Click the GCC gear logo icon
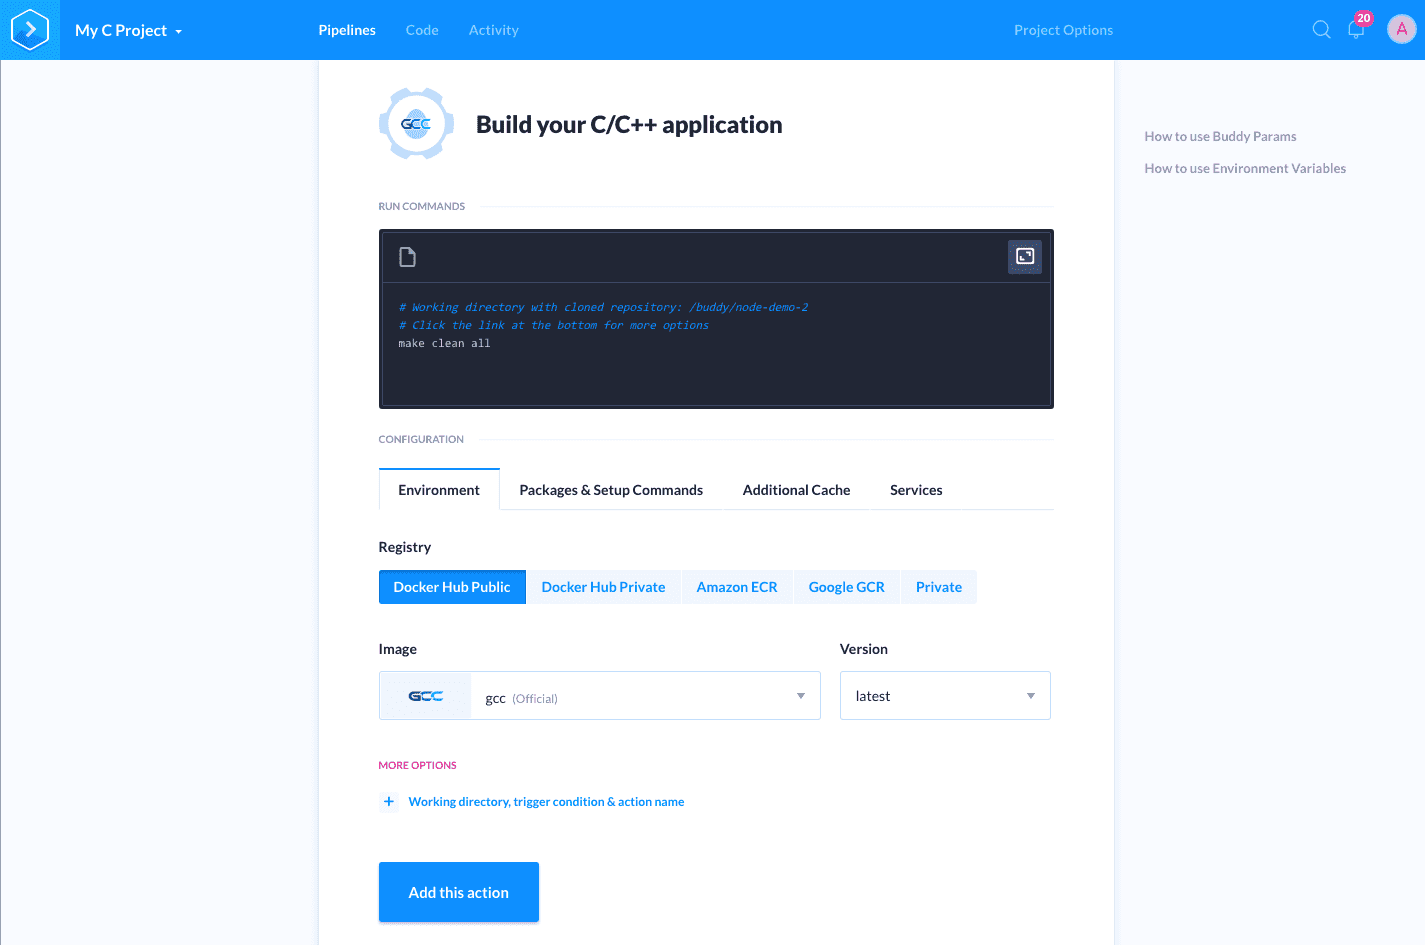The image size is (1425, 945). [416, 124]
